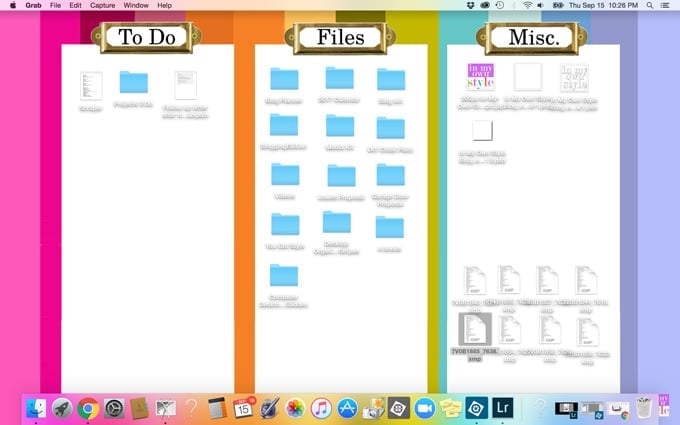Launch iTunes from the Dock
Screen dimensions: 680x425
point(322,408)
